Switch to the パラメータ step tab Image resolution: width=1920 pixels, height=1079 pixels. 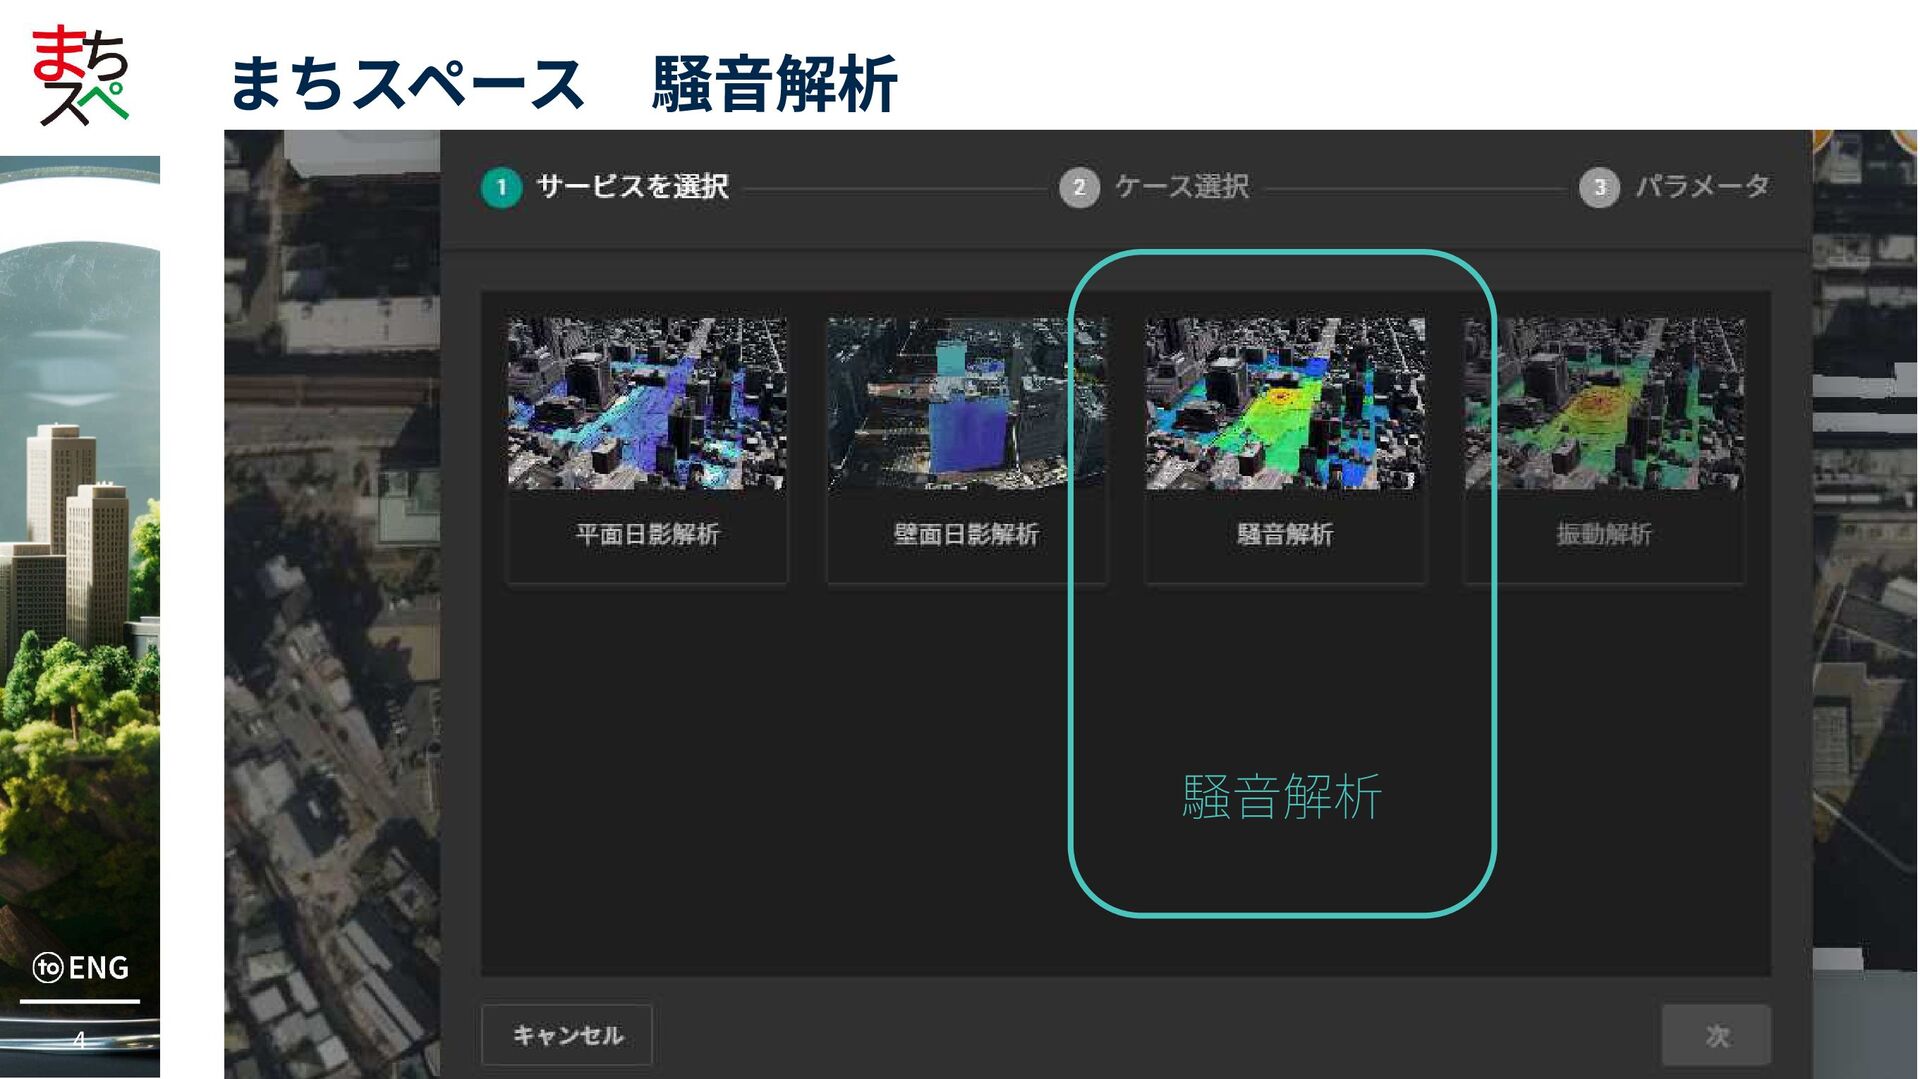pyautogui.click(x=1702, y=187)
